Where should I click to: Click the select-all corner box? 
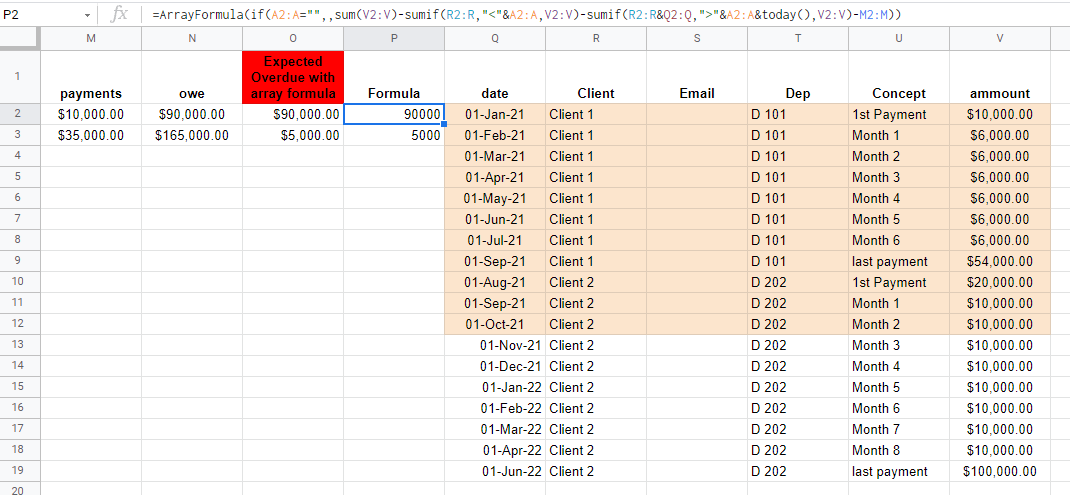pos(20,39)
